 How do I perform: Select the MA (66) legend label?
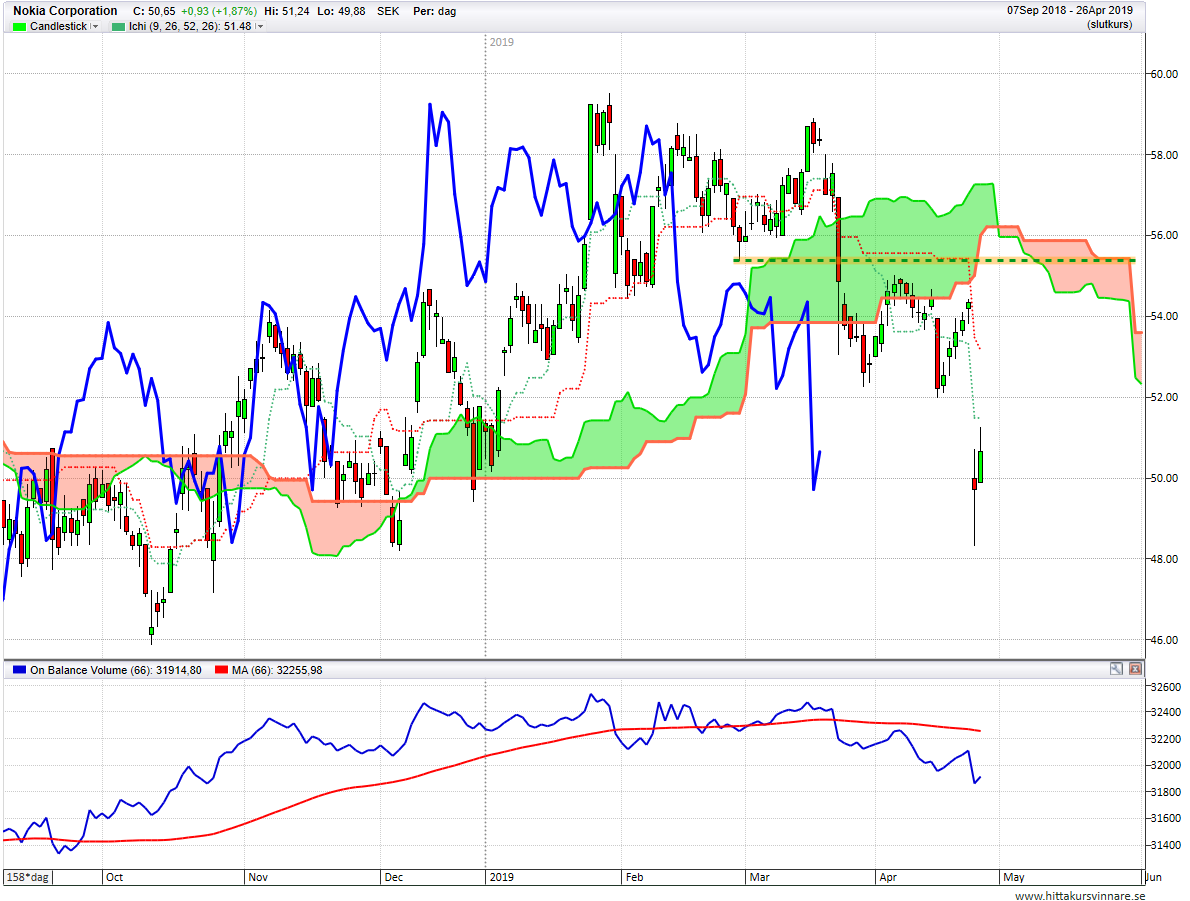point(277,670)
